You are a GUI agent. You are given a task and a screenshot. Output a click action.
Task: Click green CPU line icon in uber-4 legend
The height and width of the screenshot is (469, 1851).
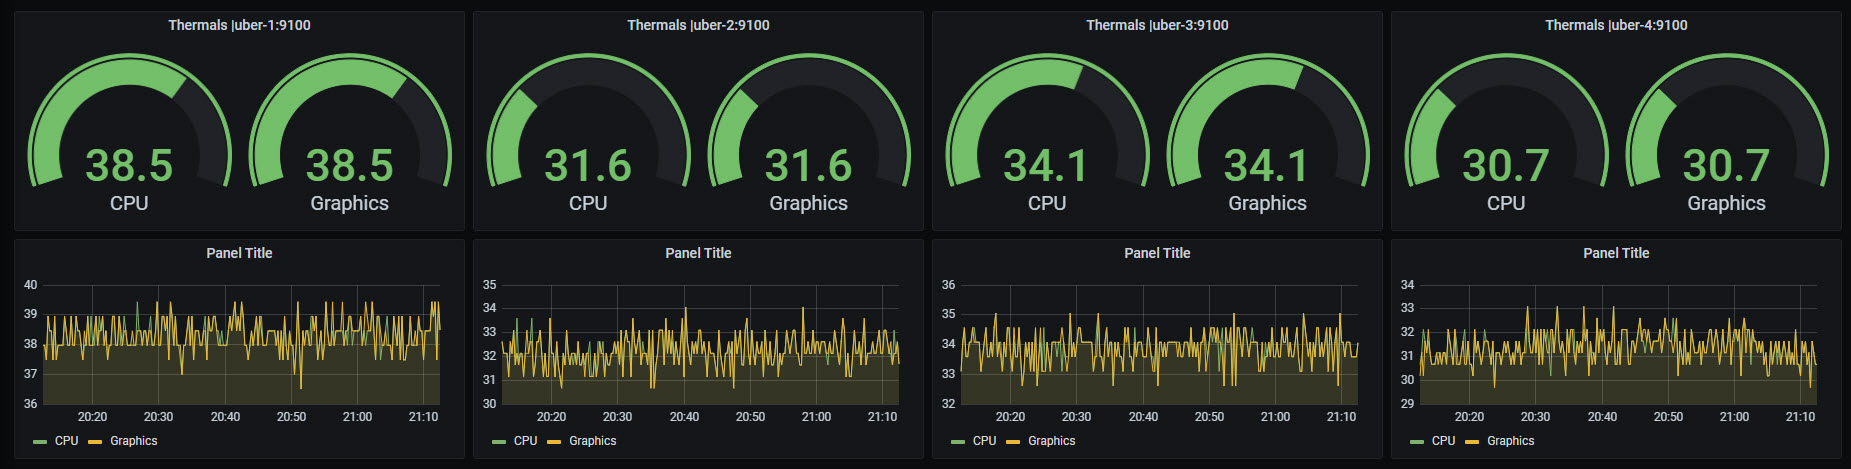pyautogui.click(x=1417, y=442)
